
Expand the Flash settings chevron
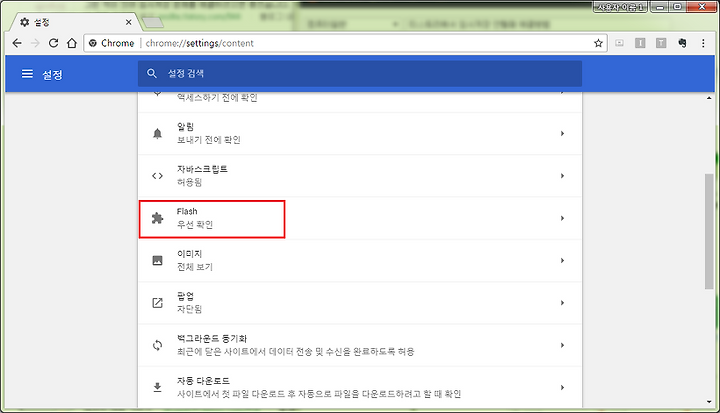click(562, 218)
